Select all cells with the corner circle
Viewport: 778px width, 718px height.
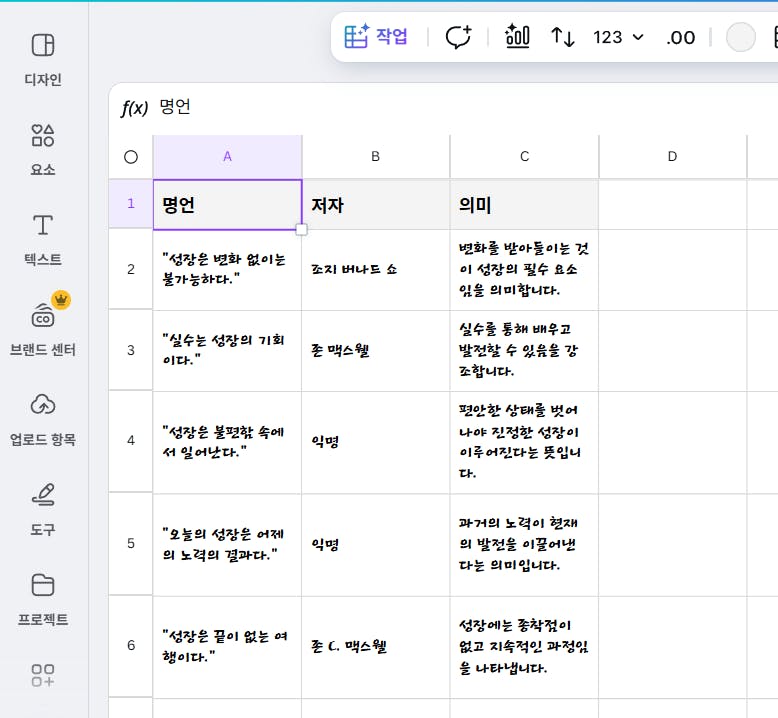[x=131, y=156]
